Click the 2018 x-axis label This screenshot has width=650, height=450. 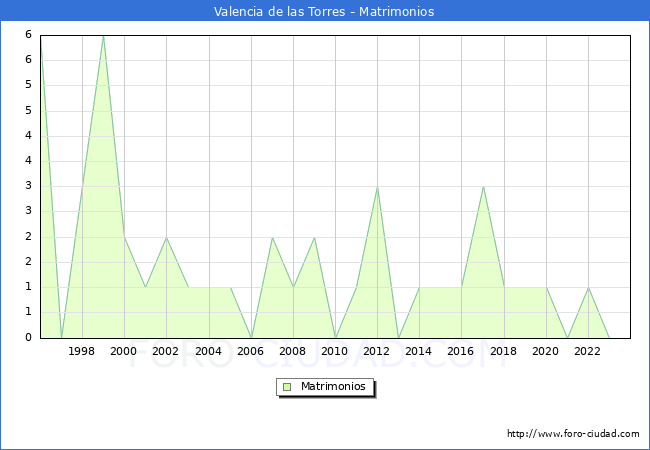coord(504,351)
